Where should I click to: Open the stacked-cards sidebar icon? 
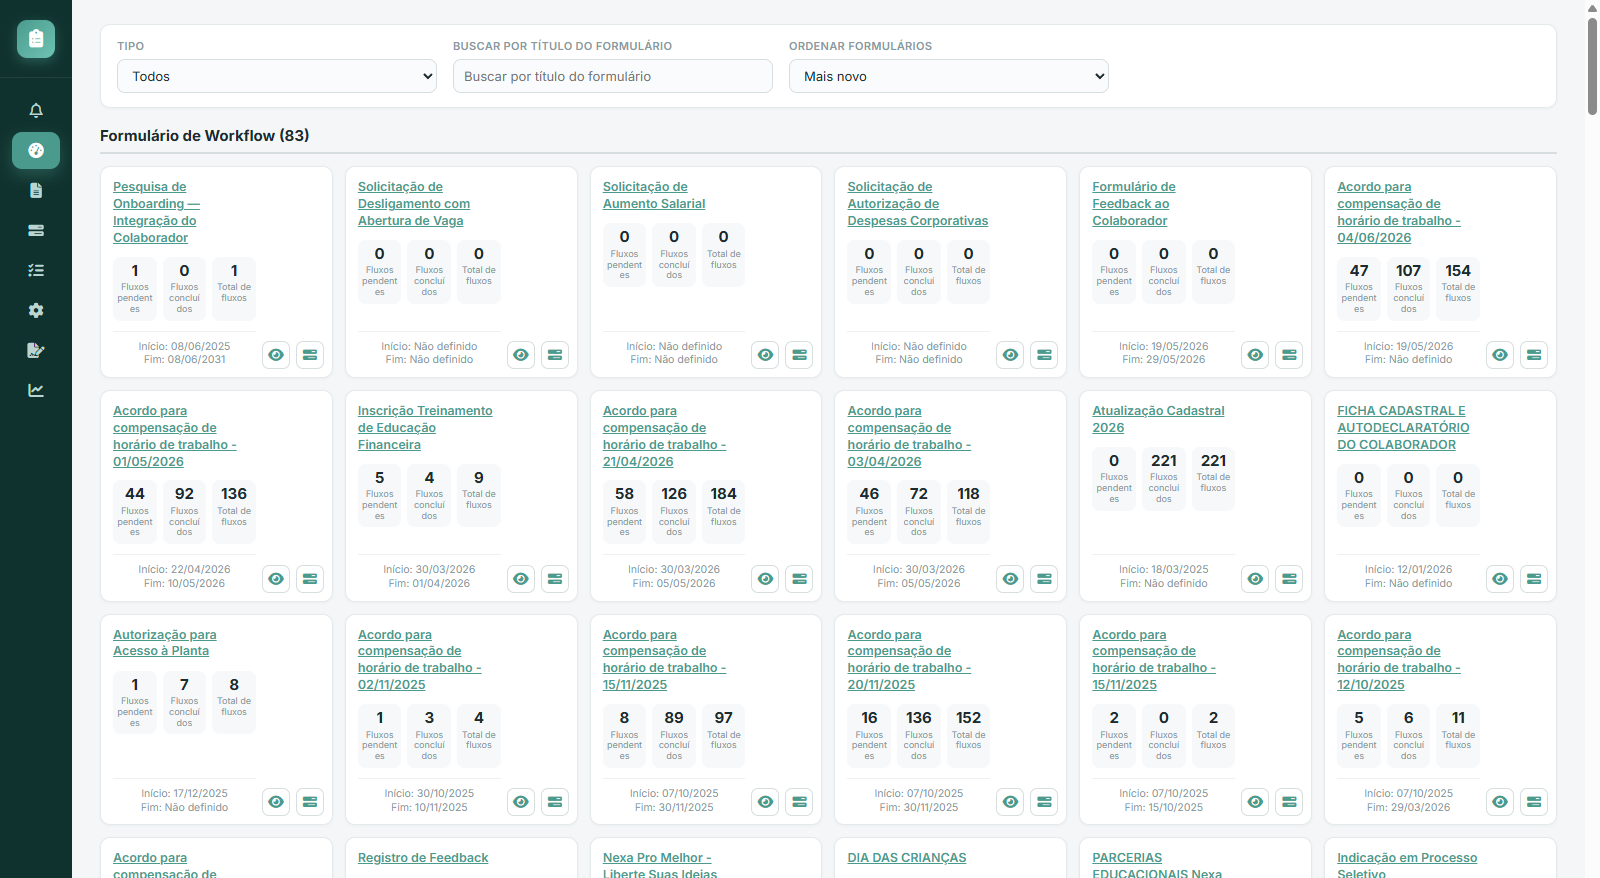(x=36, y=231)
